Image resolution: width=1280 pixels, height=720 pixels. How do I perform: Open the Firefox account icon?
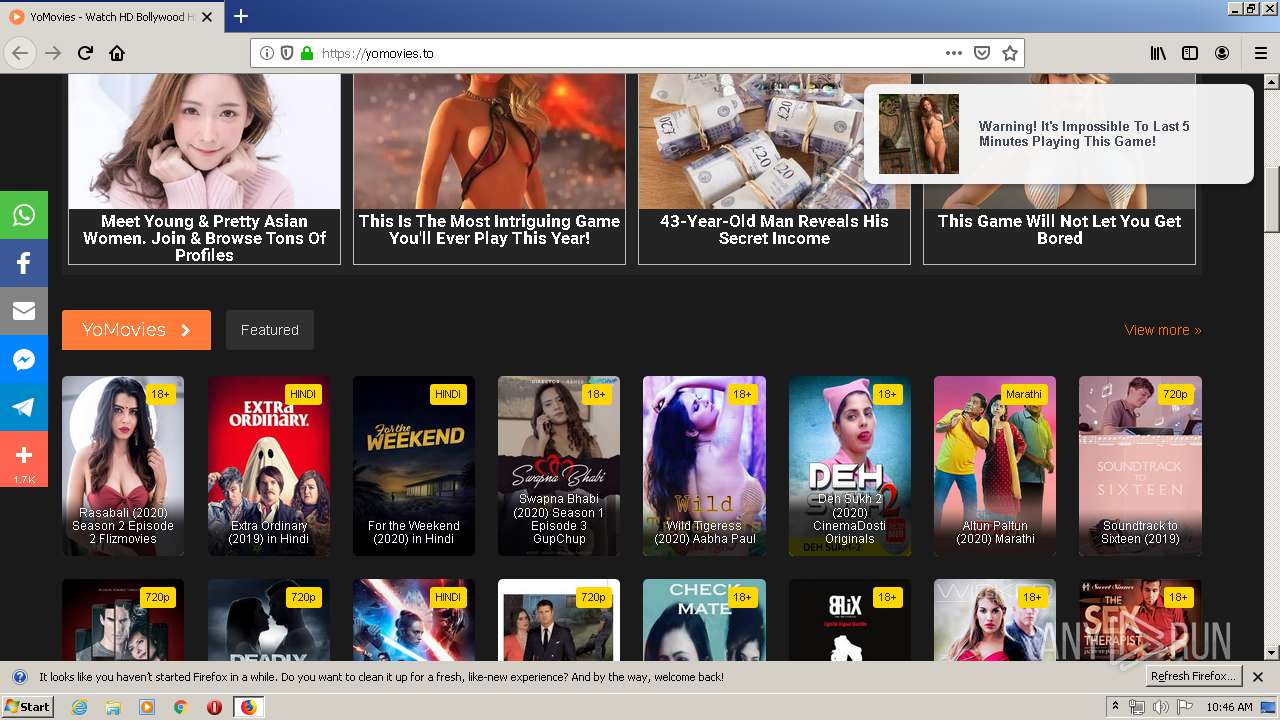(x=1222, y=53)
